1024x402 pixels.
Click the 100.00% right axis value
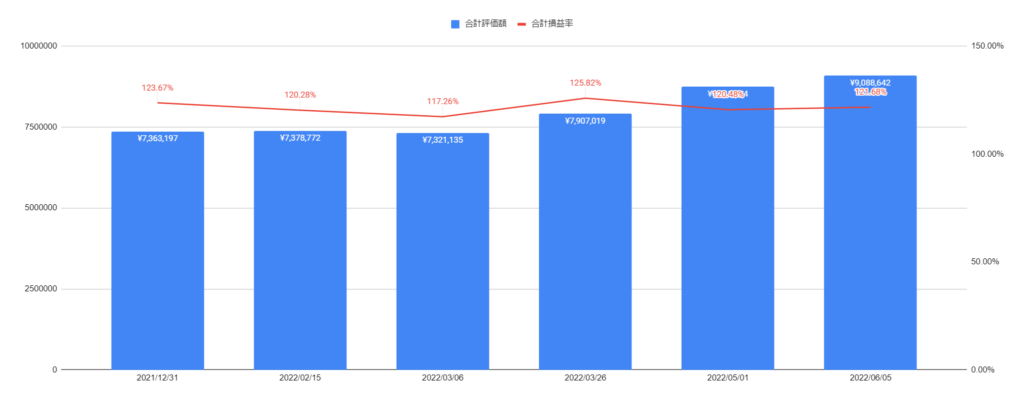[x=986, y=154]
